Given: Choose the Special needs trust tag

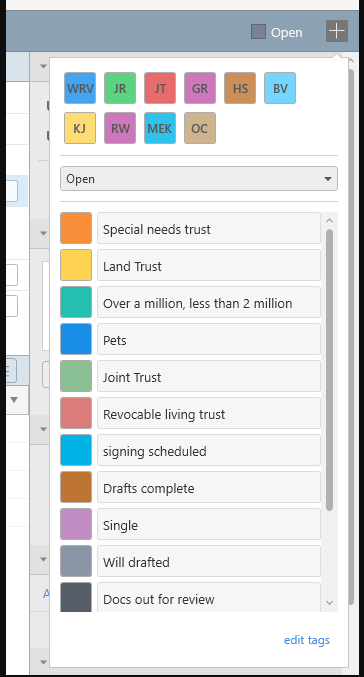Looking at the screenshot, I should point(209,229).
